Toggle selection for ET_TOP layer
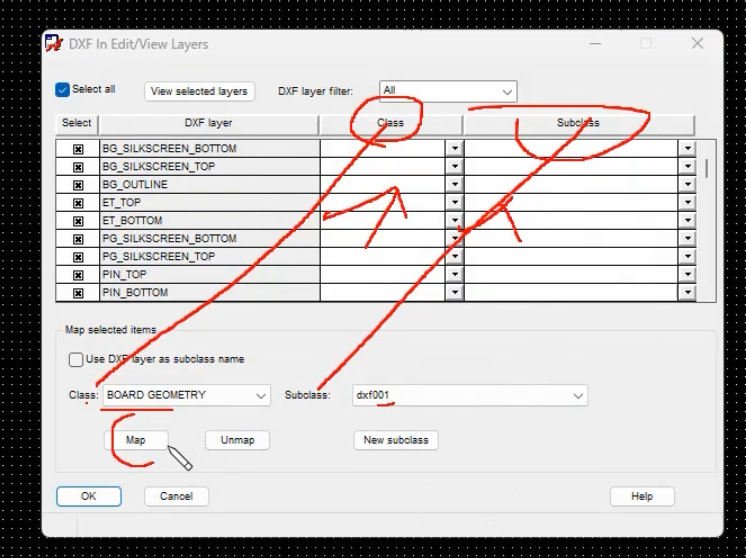The height and width of the screenshot is (558, 746). click(78, 203)
